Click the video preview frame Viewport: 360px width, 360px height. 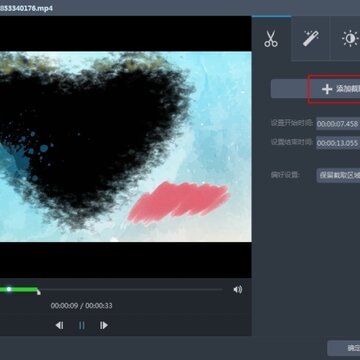[126, 147]
